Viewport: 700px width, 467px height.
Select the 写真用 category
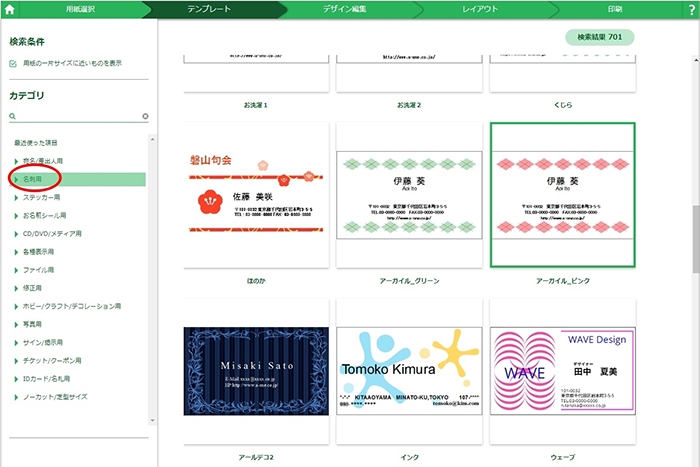tap(33, 324)
